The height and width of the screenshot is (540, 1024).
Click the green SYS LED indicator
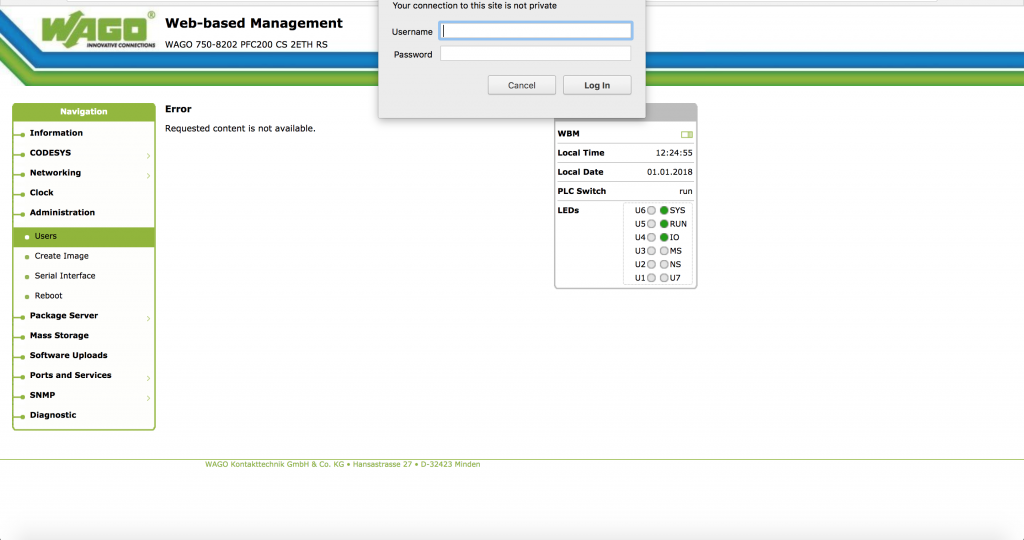(663, 211)
